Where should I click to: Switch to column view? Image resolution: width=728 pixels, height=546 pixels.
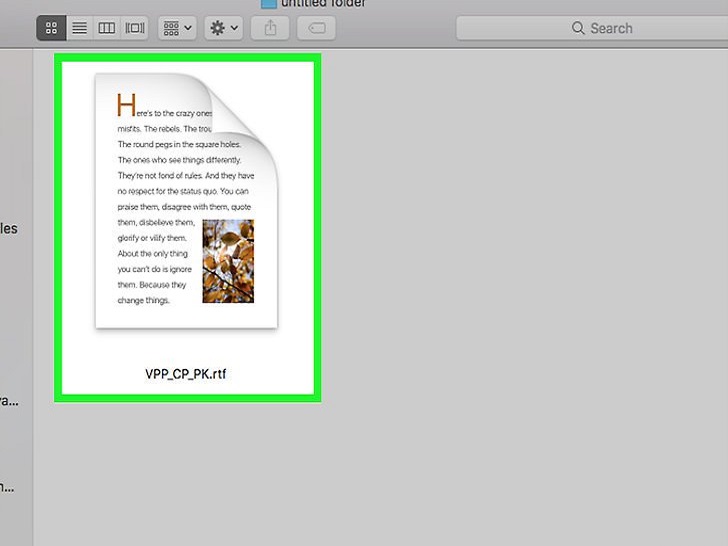click(x=106, y=28)
